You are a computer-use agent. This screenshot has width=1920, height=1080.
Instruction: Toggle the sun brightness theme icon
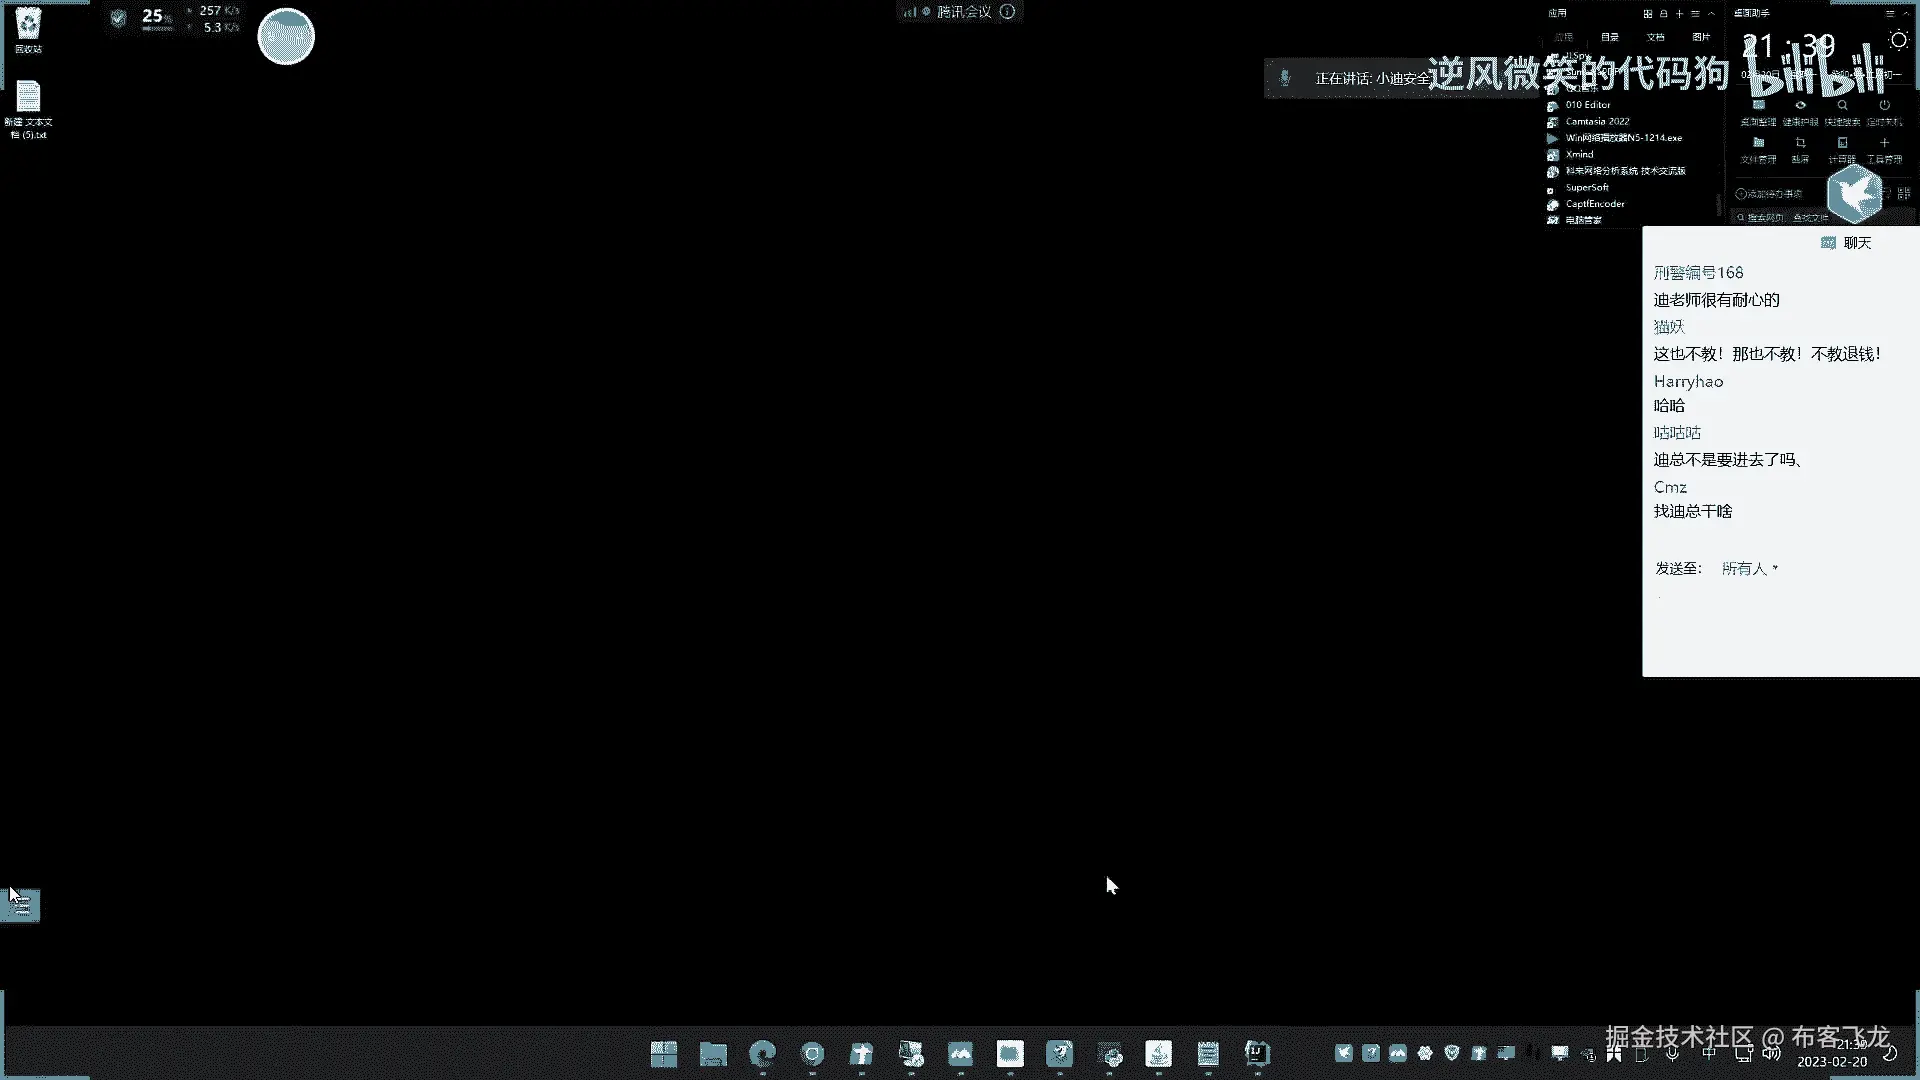coord(1898,40)
